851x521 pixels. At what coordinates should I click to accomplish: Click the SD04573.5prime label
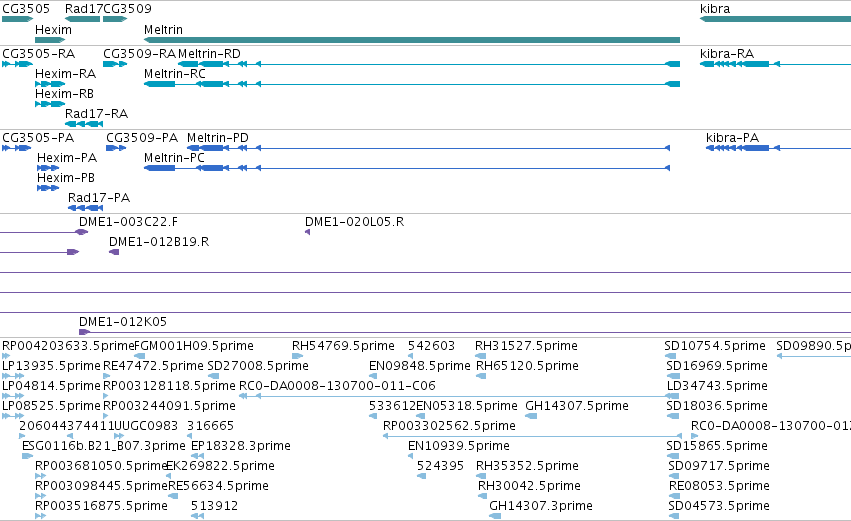point(719,506)
